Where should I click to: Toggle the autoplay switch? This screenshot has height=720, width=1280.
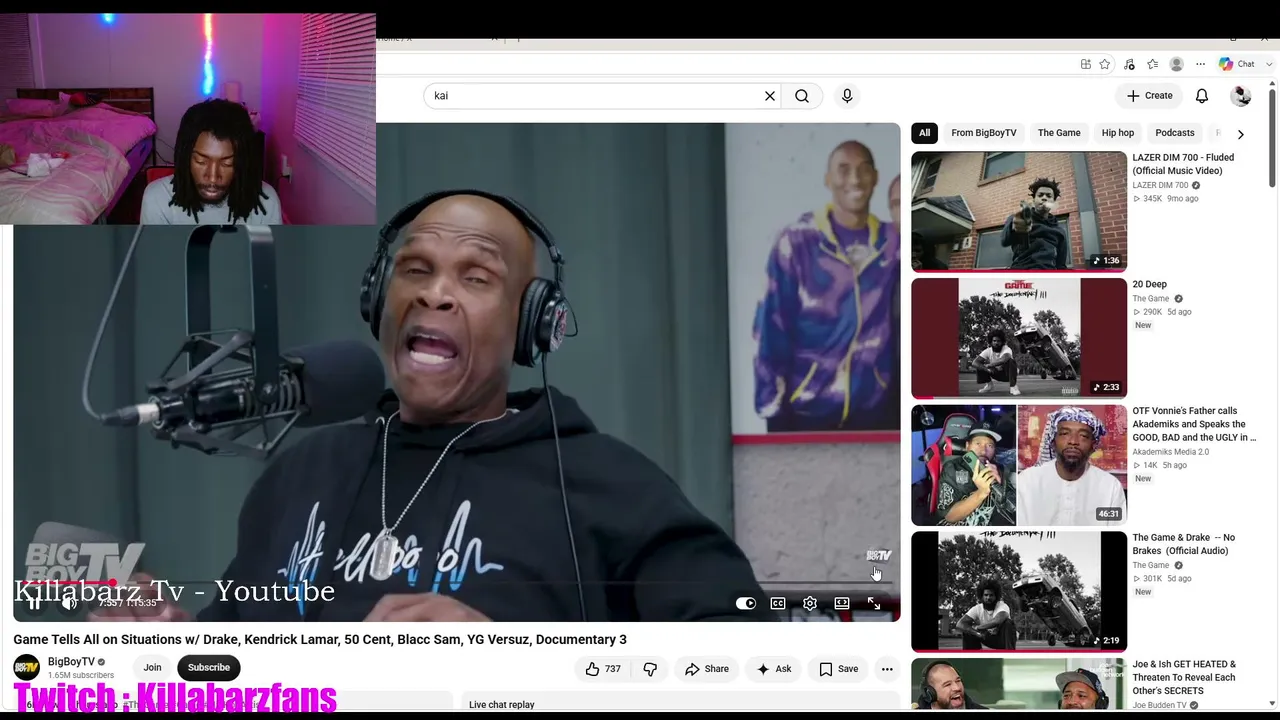pyautogui.click(x=746, y=604)
